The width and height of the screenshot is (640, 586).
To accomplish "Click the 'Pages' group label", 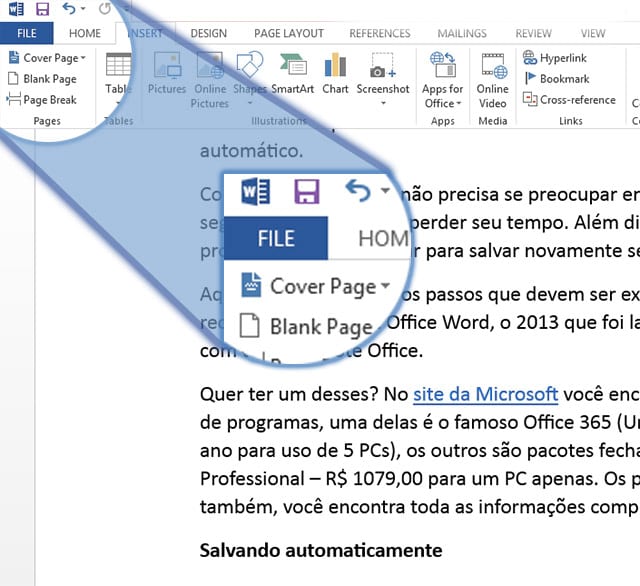I will (x=47, y=121).
